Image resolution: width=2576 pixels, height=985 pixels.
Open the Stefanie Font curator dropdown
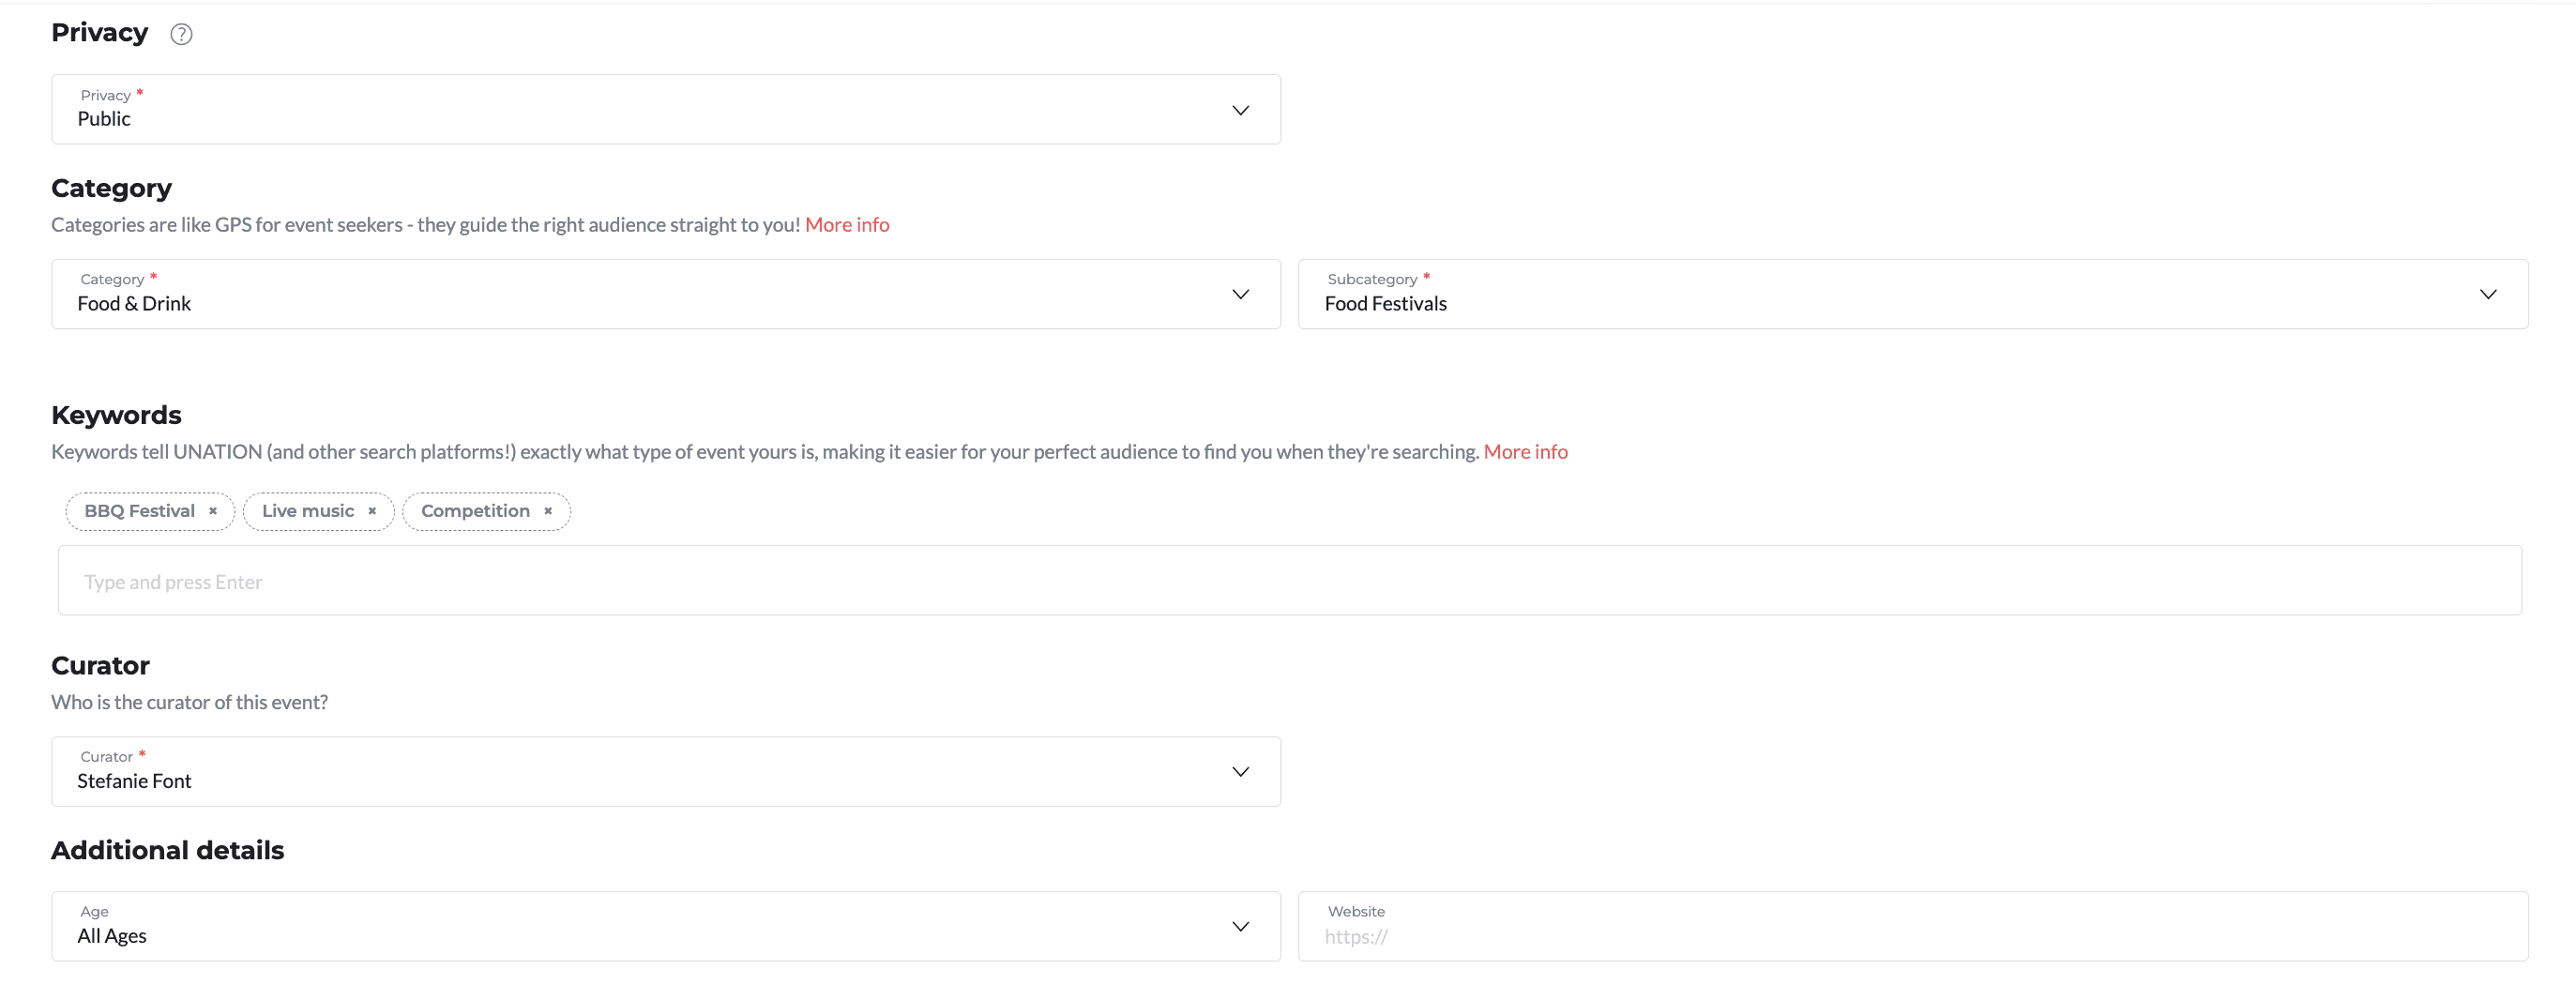pos(666,772)
